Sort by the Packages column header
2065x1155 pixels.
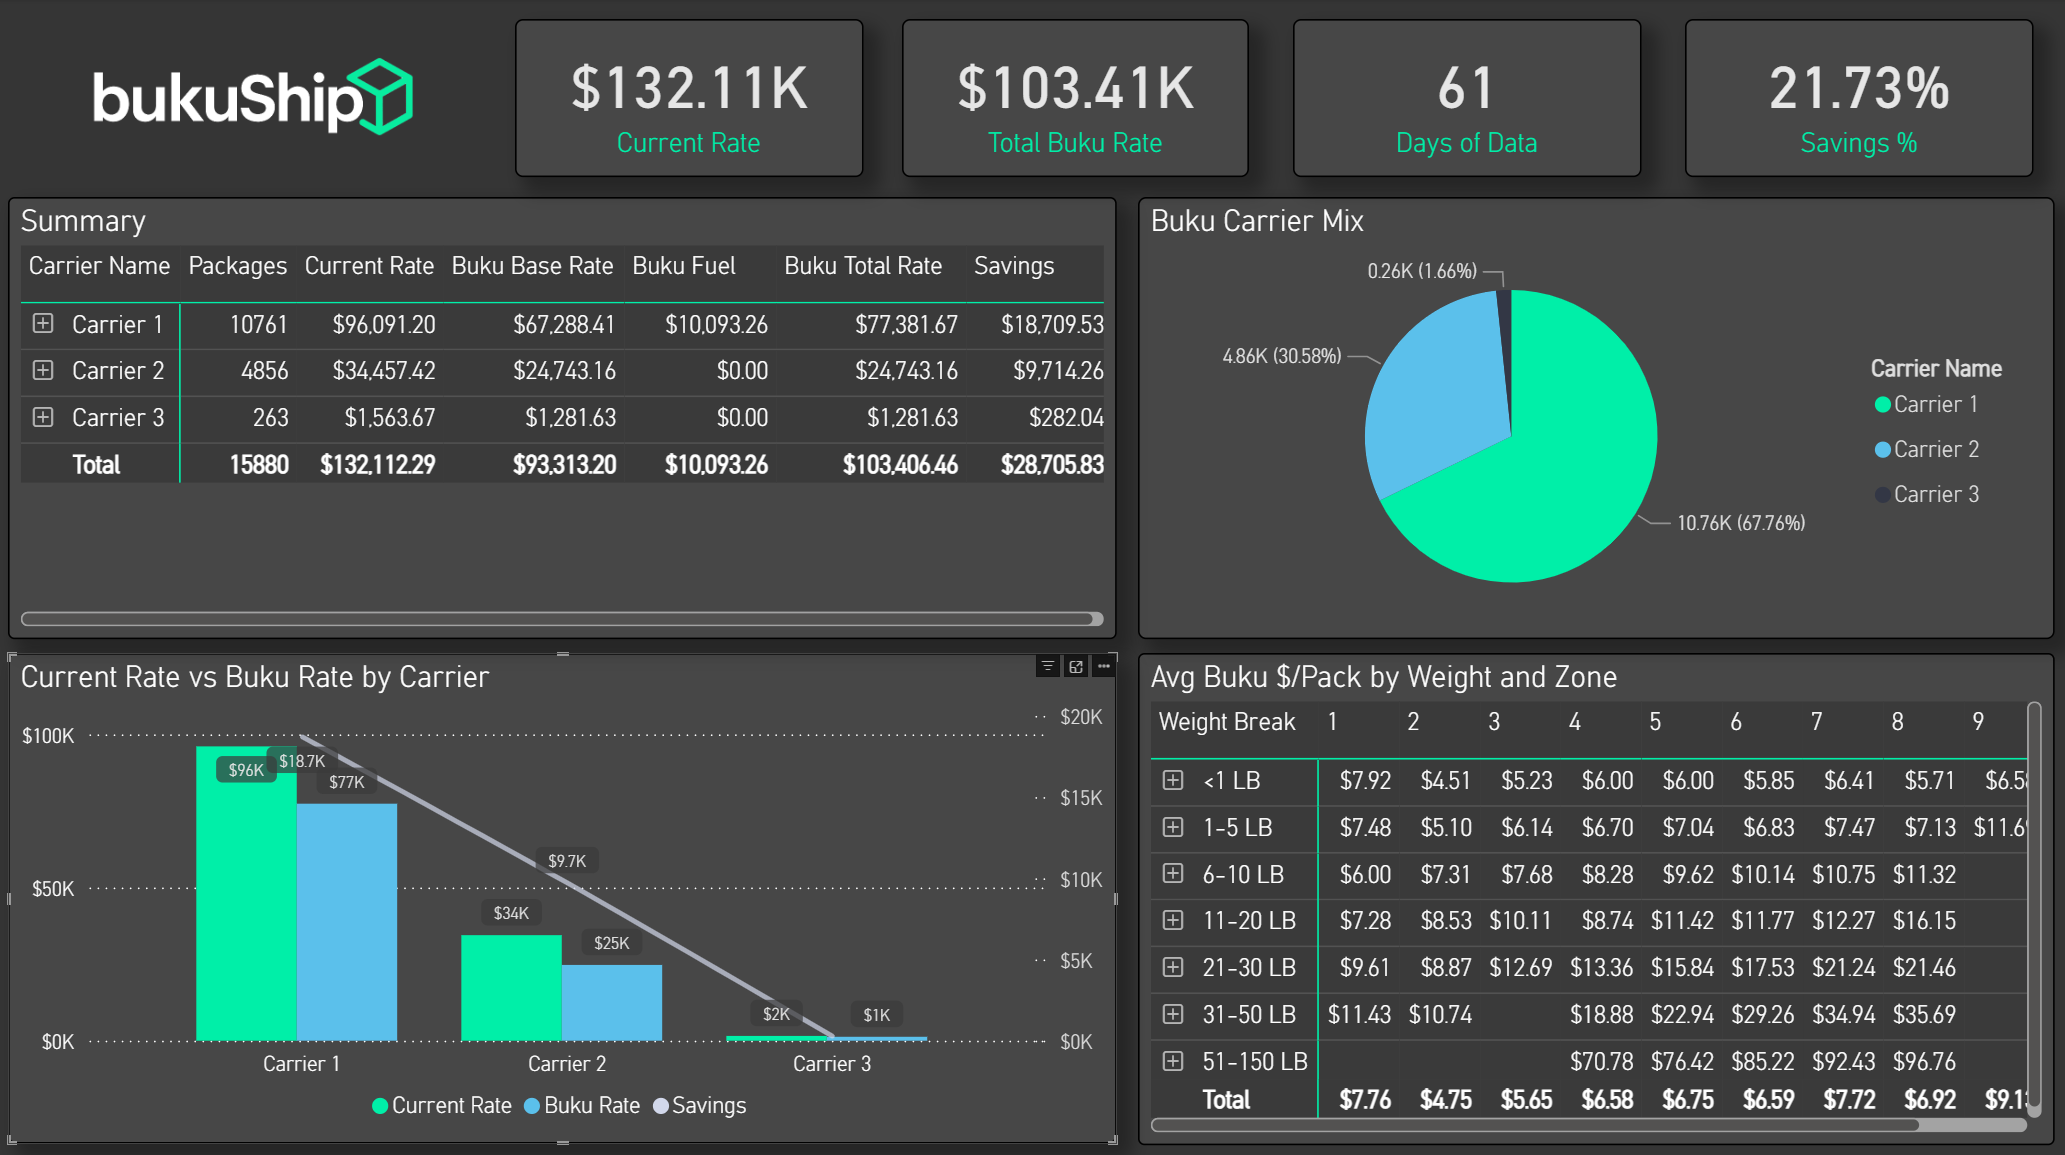tap(237, 266)
